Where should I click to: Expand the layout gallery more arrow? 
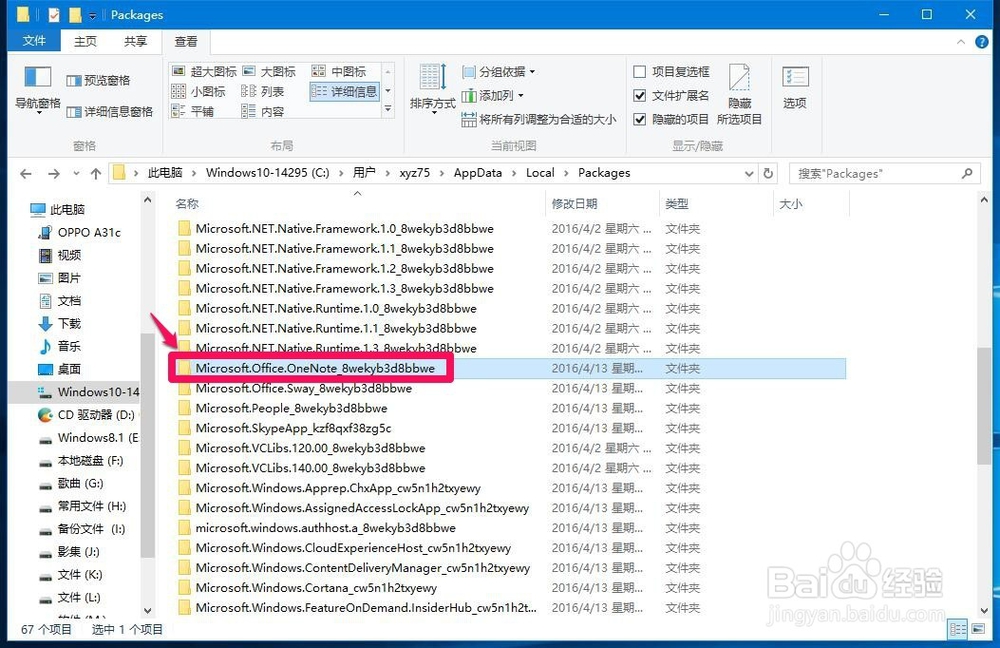click(x=388, y=110)
